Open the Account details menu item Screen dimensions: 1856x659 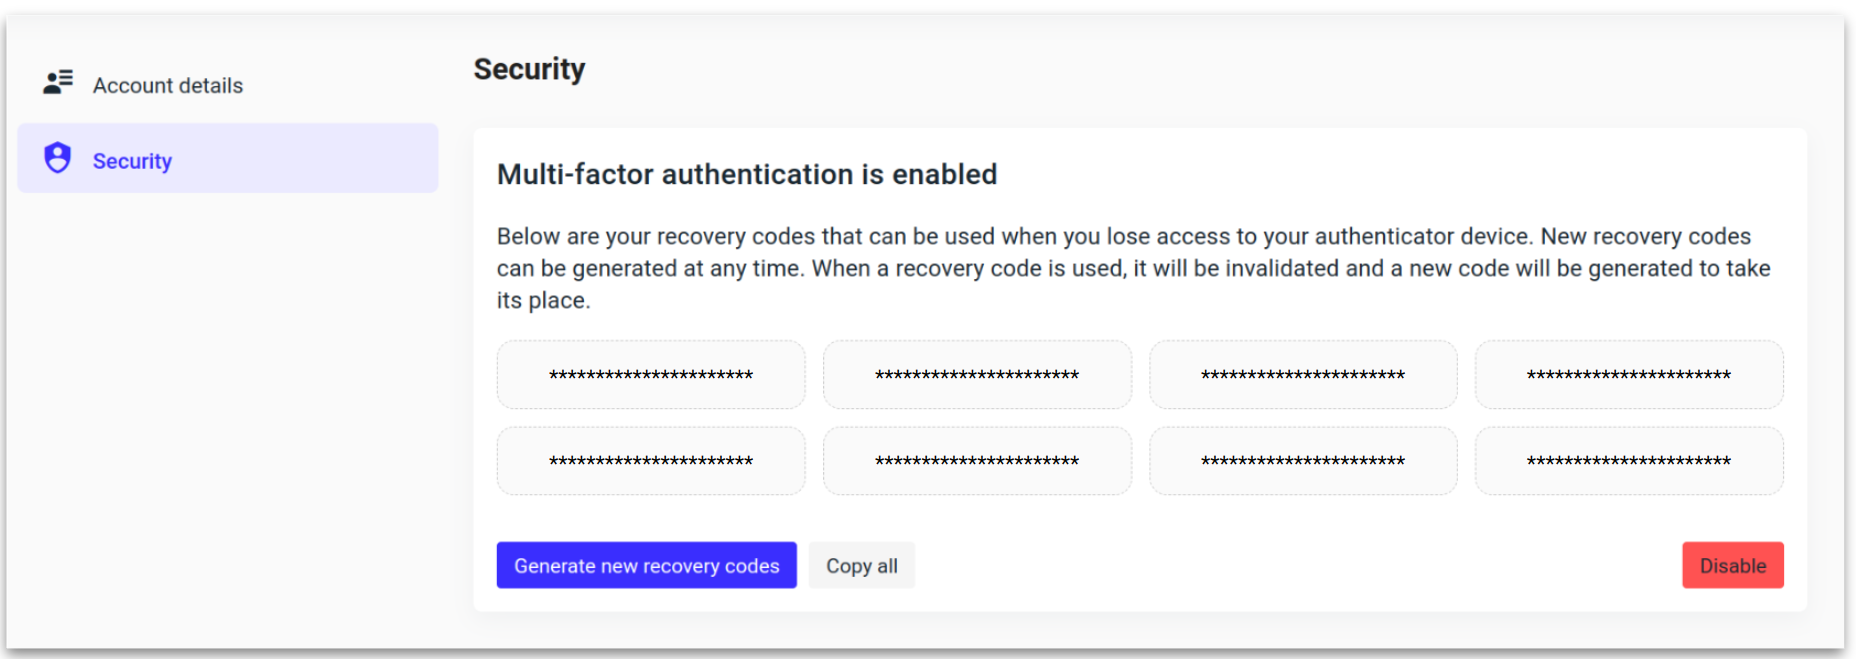[168, 86]
